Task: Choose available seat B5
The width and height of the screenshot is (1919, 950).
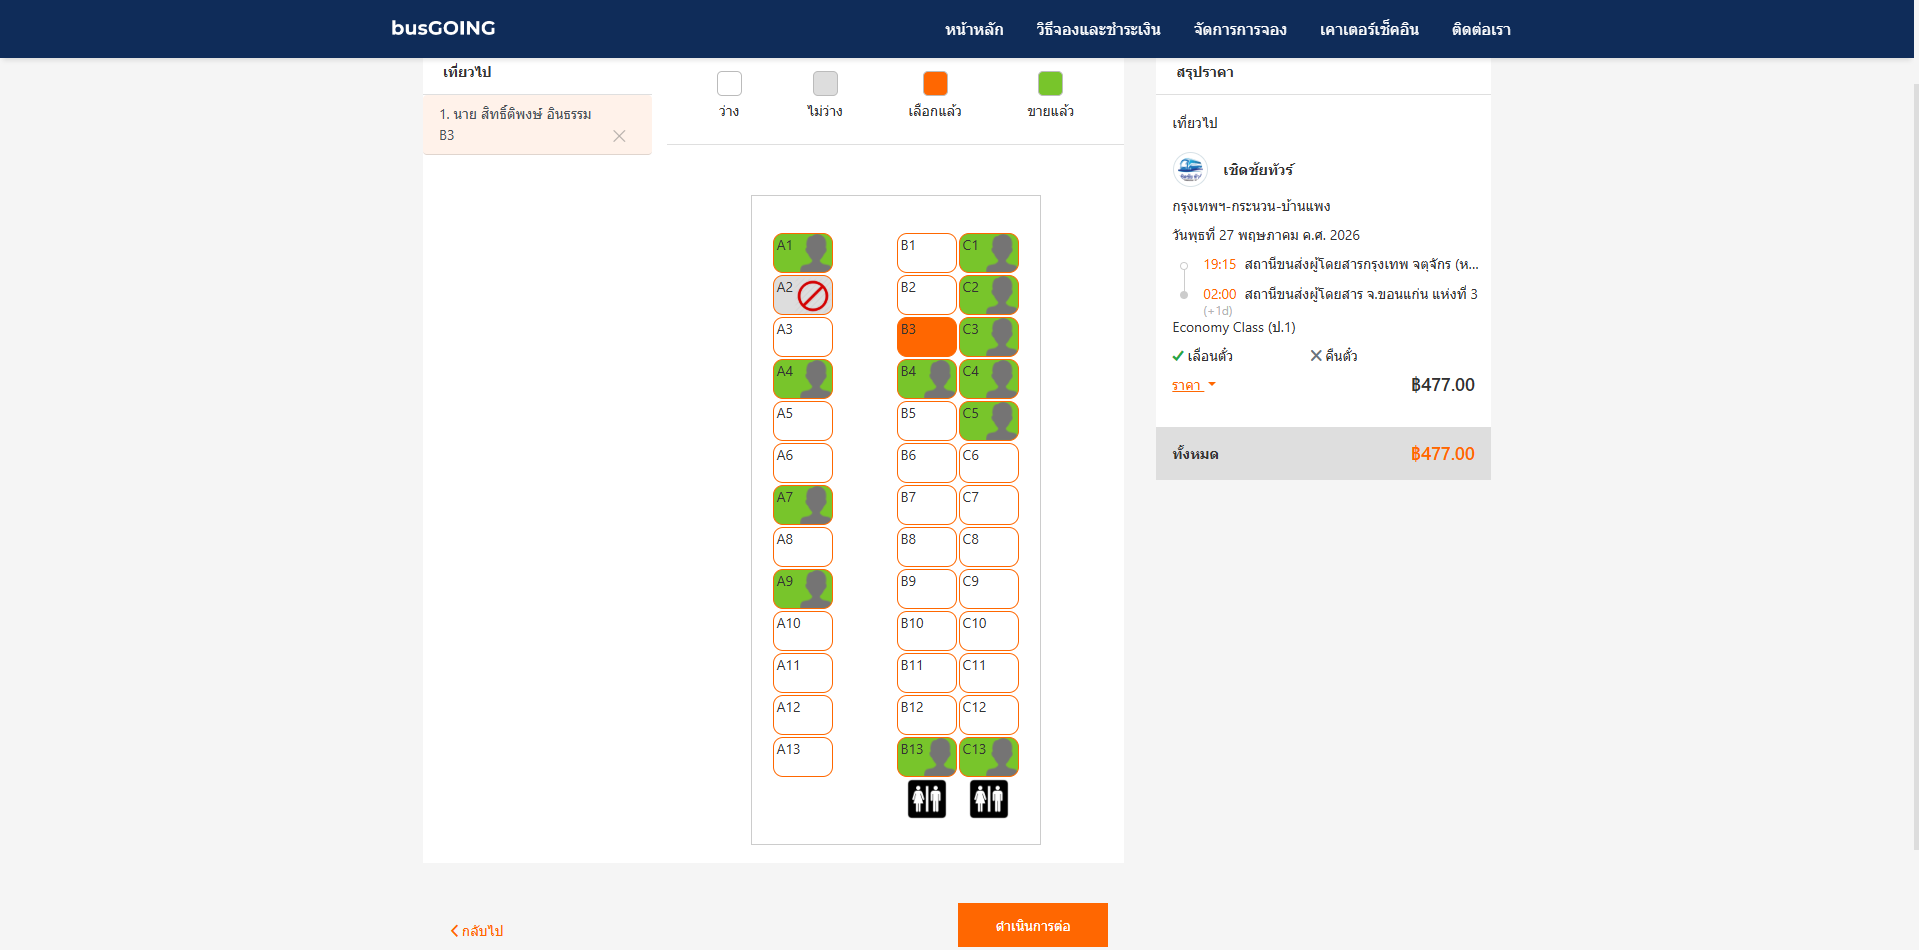Action: 927,421
